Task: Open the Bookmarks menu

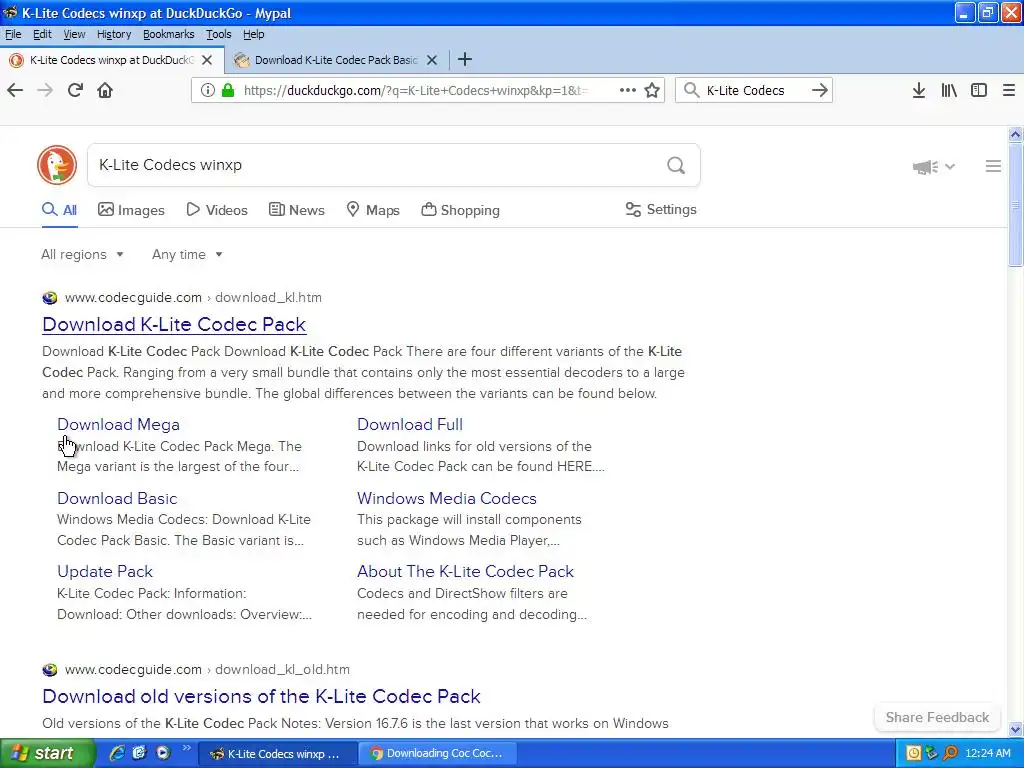Action: (x=168, y=34)
